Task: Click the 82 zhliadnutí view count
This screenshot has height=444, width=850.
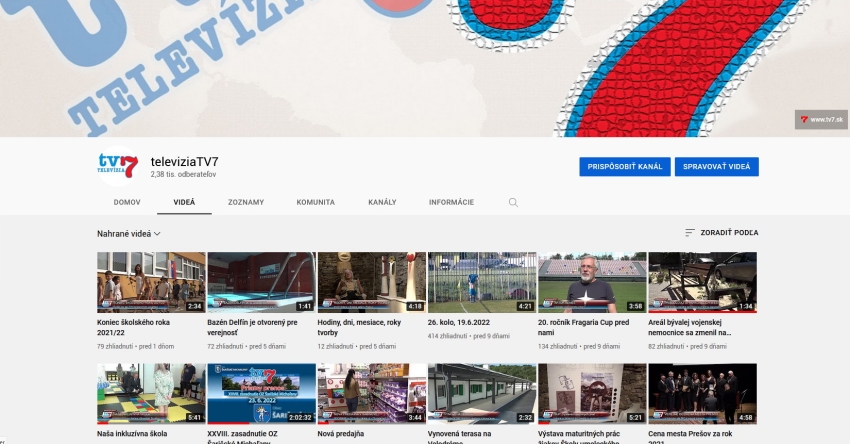Action: (666, 346)
